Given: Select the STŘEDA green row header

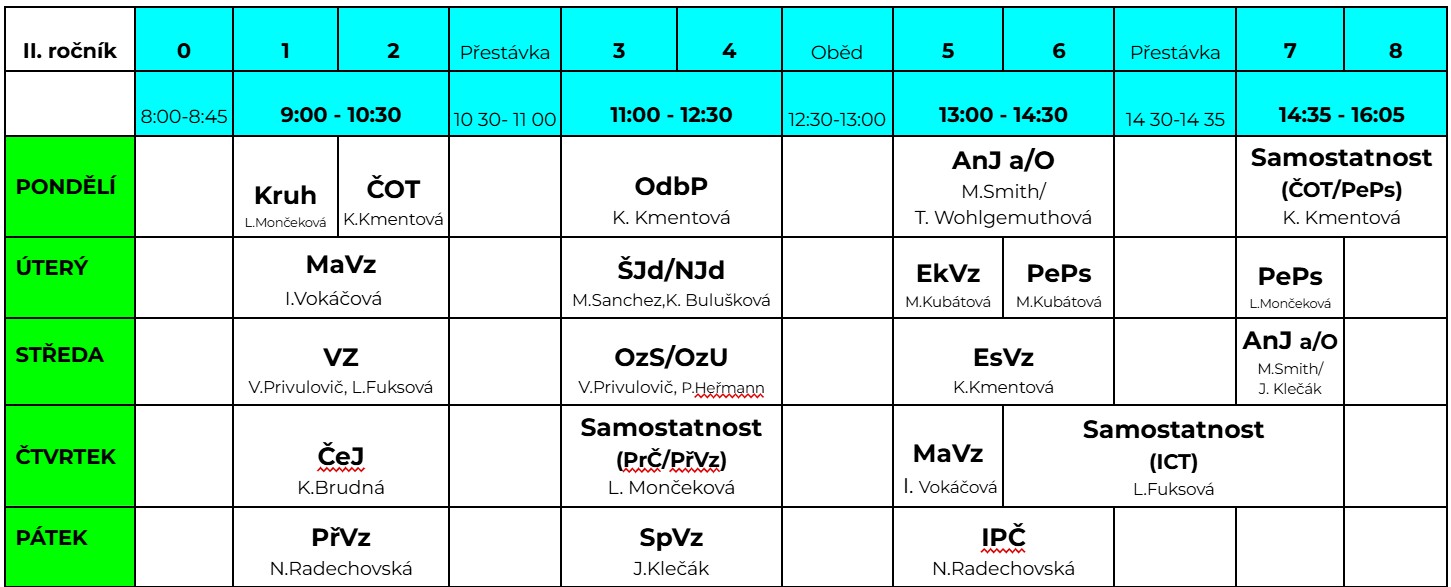Looking at the screenshot, I should tap(68, 358).
